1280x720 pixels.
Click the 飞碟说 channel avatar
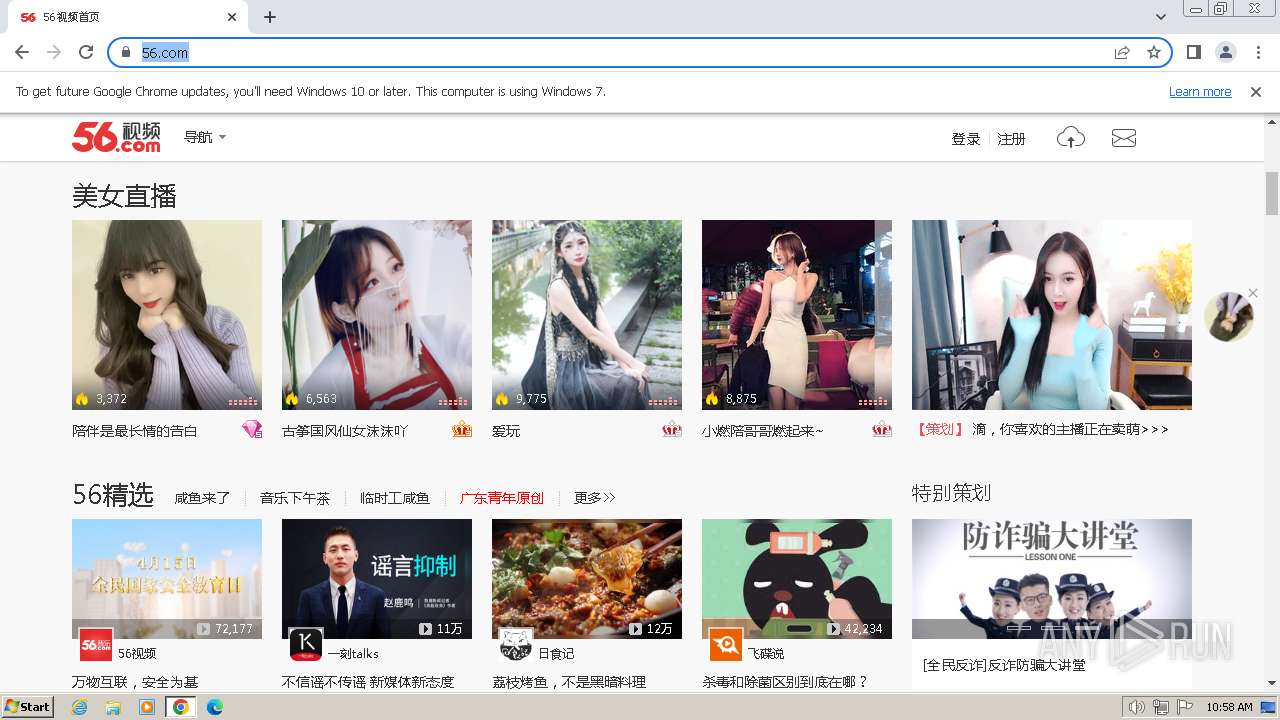tap(726, 645)
